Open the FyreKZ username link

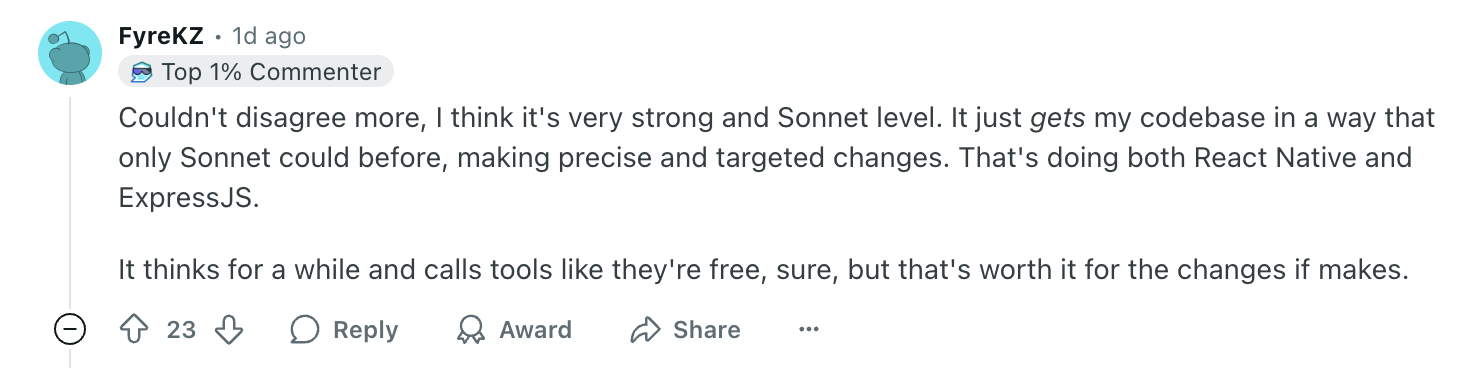pyautogui.click(x=161, y=36)
